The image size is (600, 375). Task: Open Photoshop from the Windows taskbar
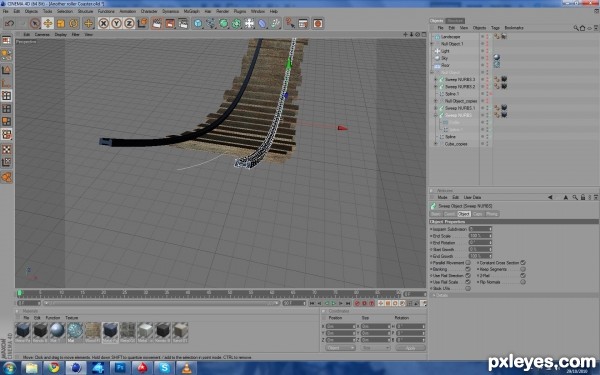point(120,368)
